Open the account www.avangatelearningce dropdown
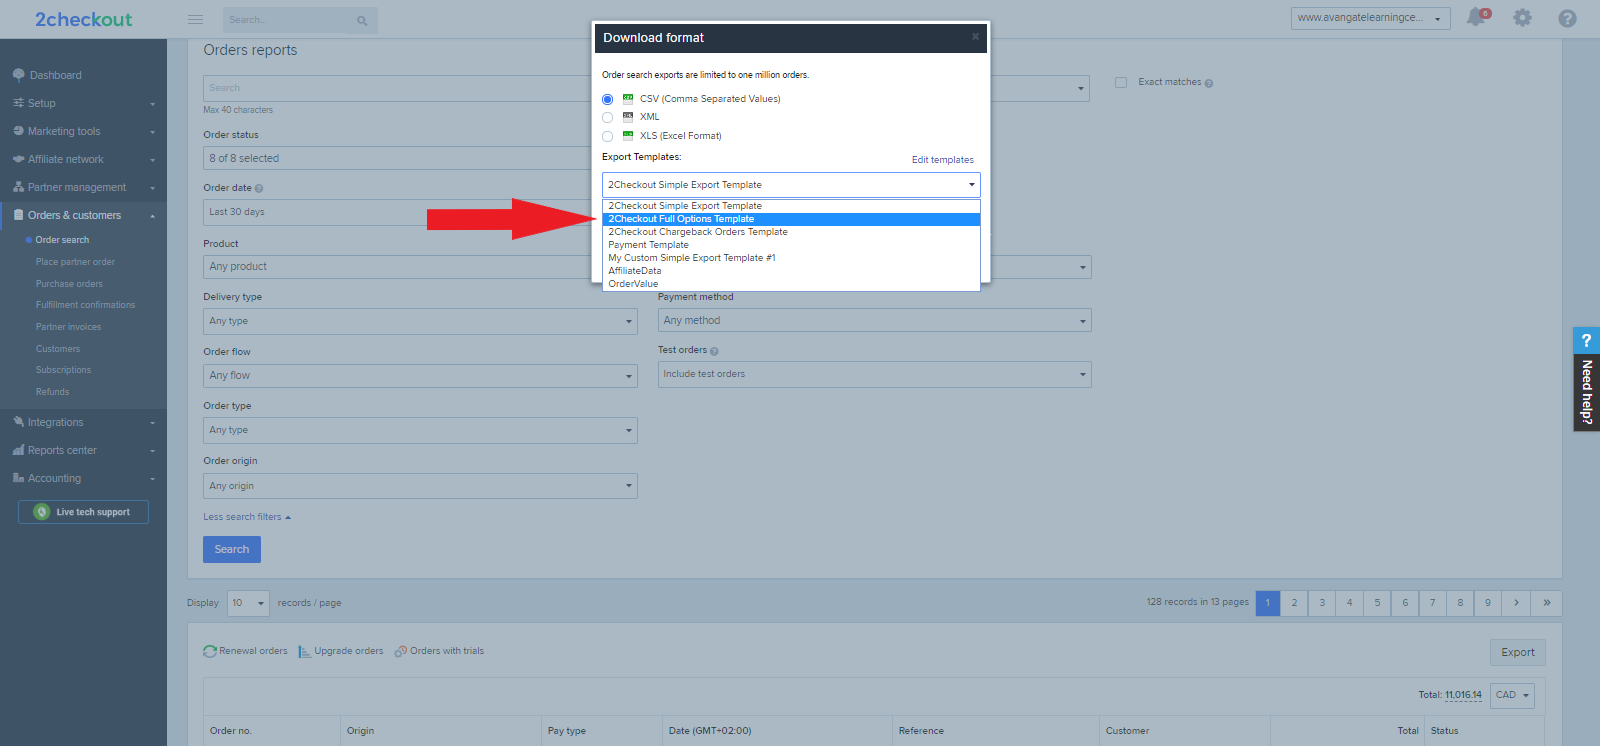 [x=1370, y=18]
